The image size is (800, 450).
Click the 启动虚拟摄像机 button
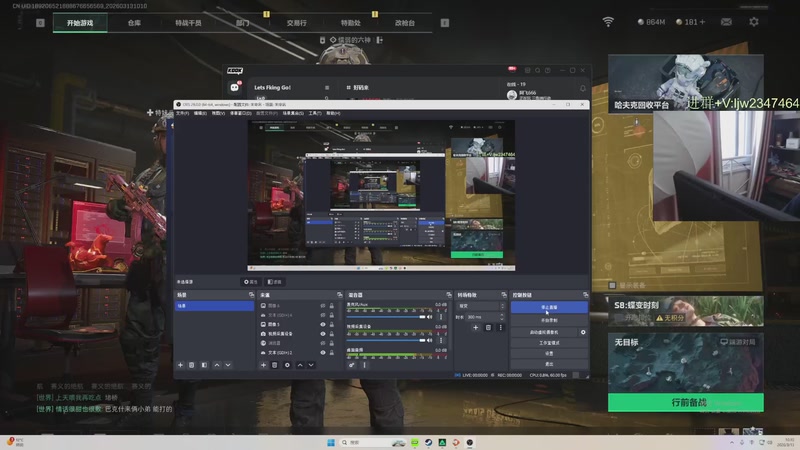coord(544,332)
